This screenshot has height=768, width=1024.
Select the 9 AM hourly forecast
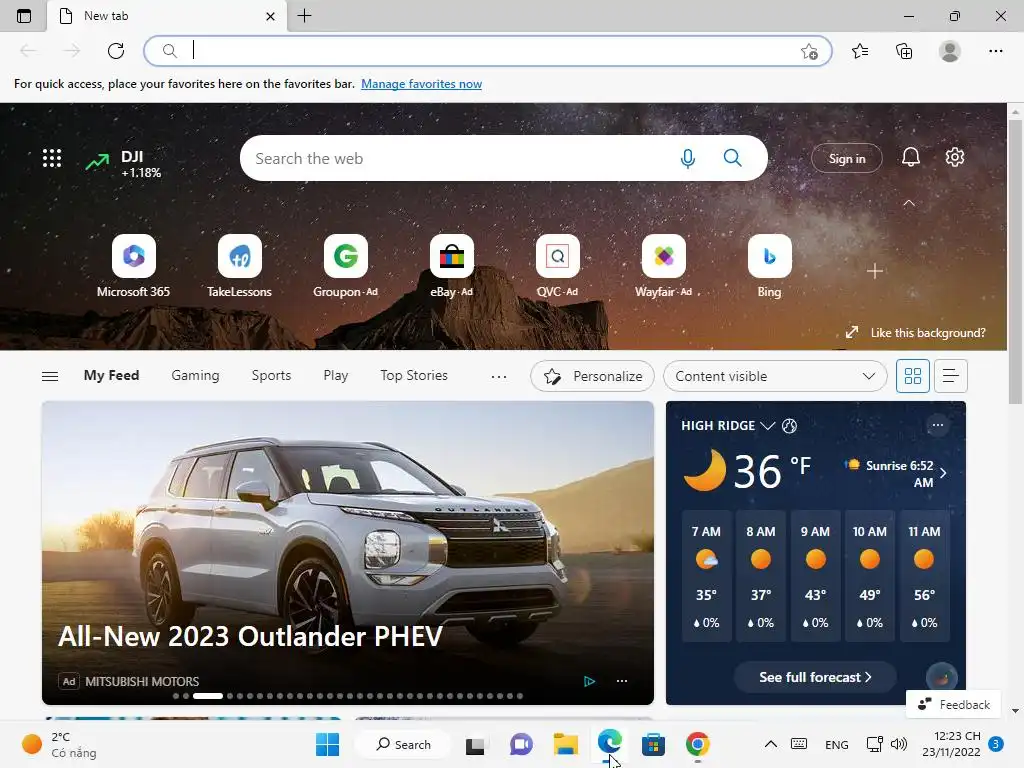pyautogui.click(x=815, y=576)
